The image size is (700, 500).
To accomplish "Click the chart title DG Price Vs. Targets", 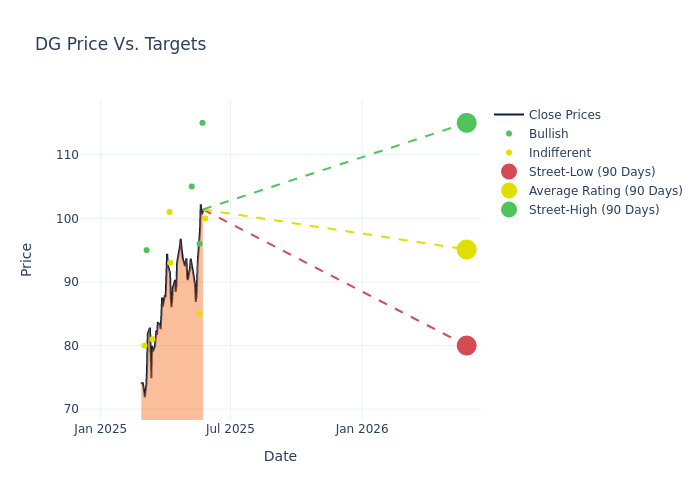I will point(120,44).
